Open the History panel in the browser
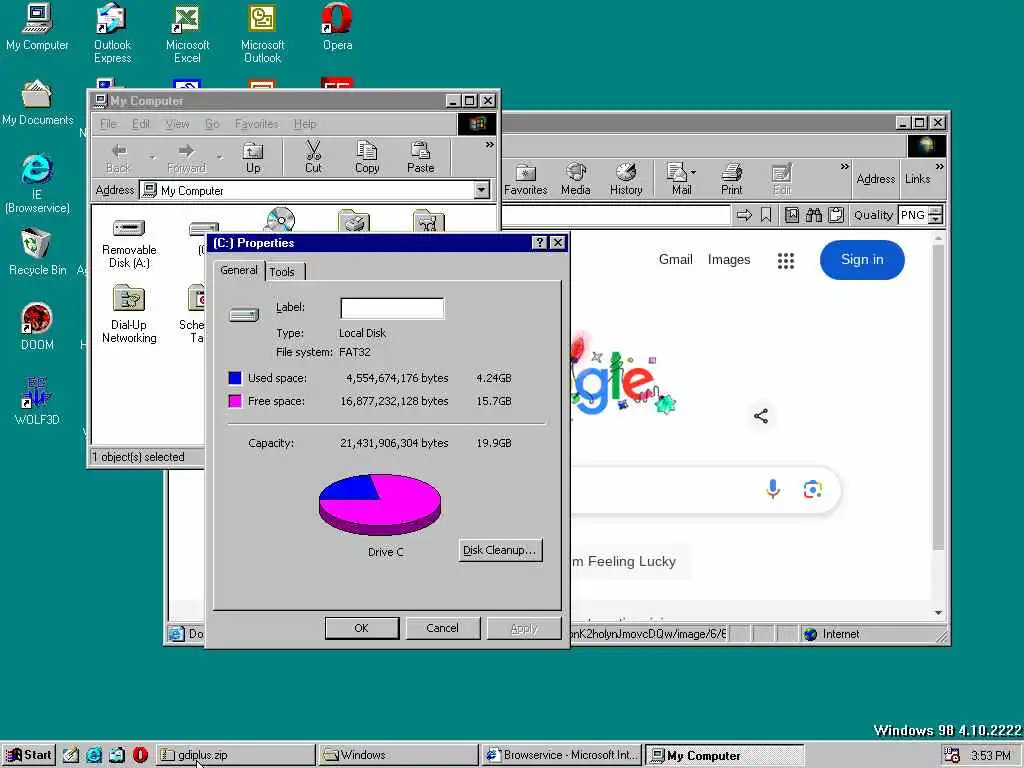 626,180
